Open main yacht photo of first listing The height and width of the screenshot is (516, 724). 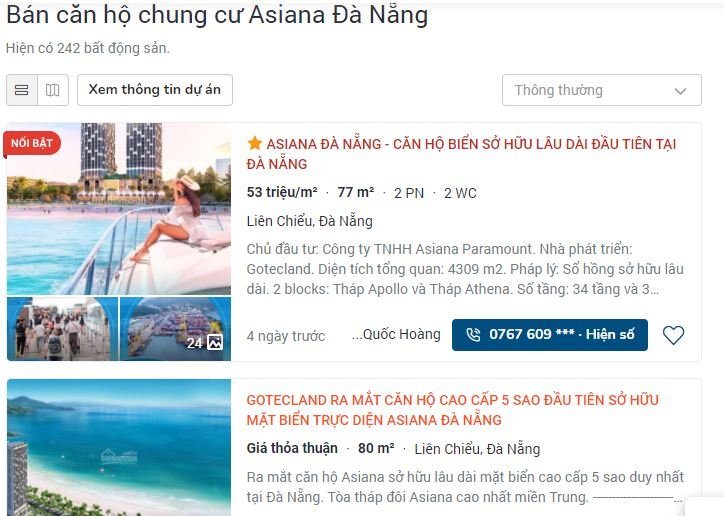pos(119,209)
